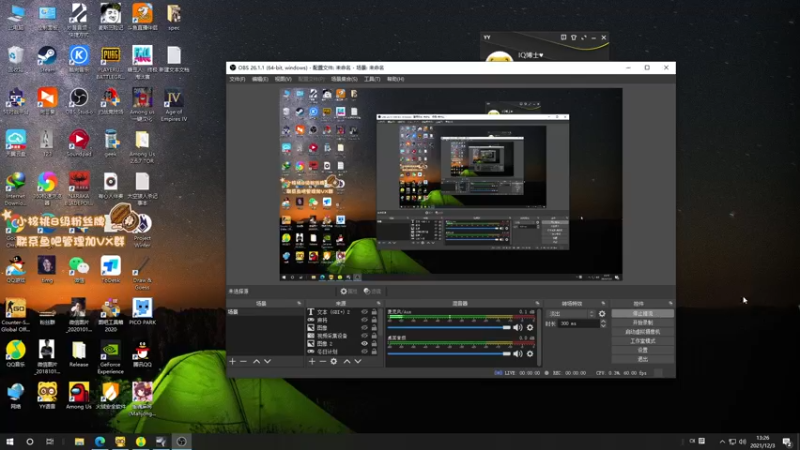Viewport: 800px width, 450px height.
Task: Remove selected scene with minus icon
Action: click(243, 361)
